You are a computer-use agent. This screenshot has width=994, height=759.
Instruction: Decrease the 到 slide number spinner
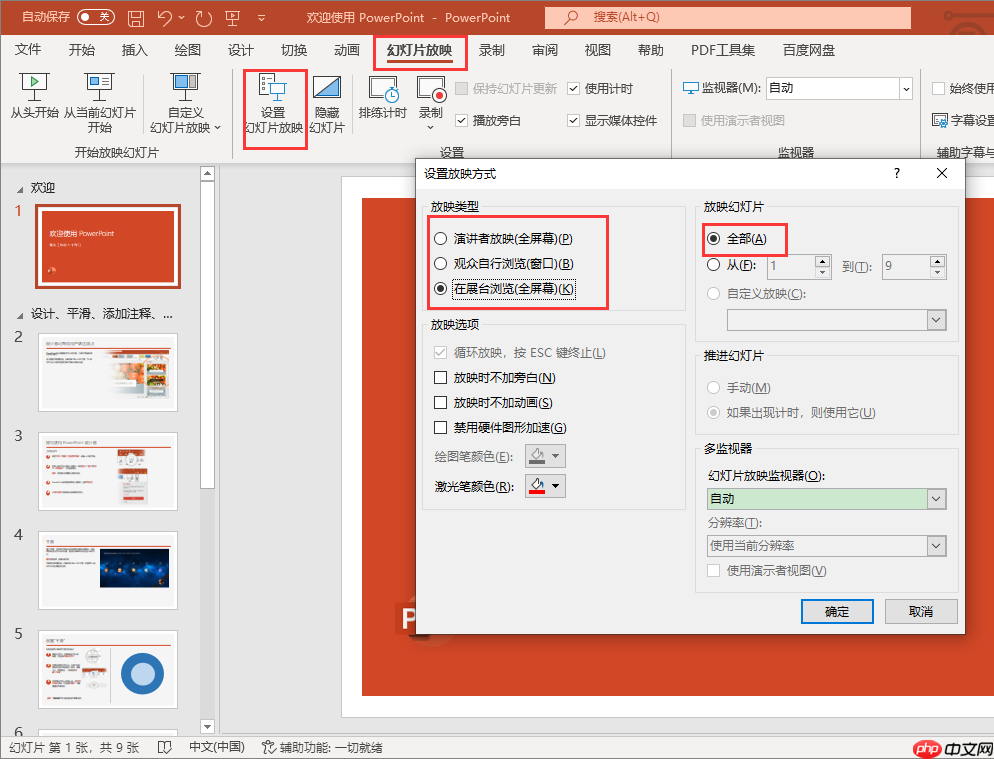coord(938,273)
